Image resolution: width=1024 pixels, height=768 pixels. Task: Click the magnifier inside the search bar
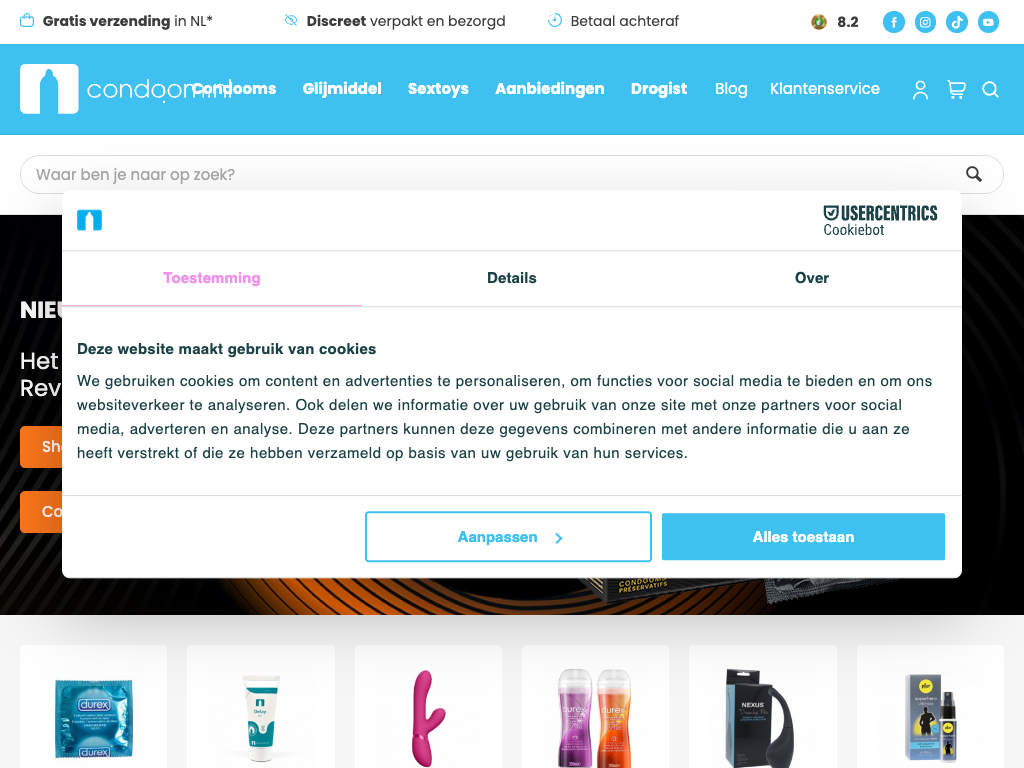974,174
